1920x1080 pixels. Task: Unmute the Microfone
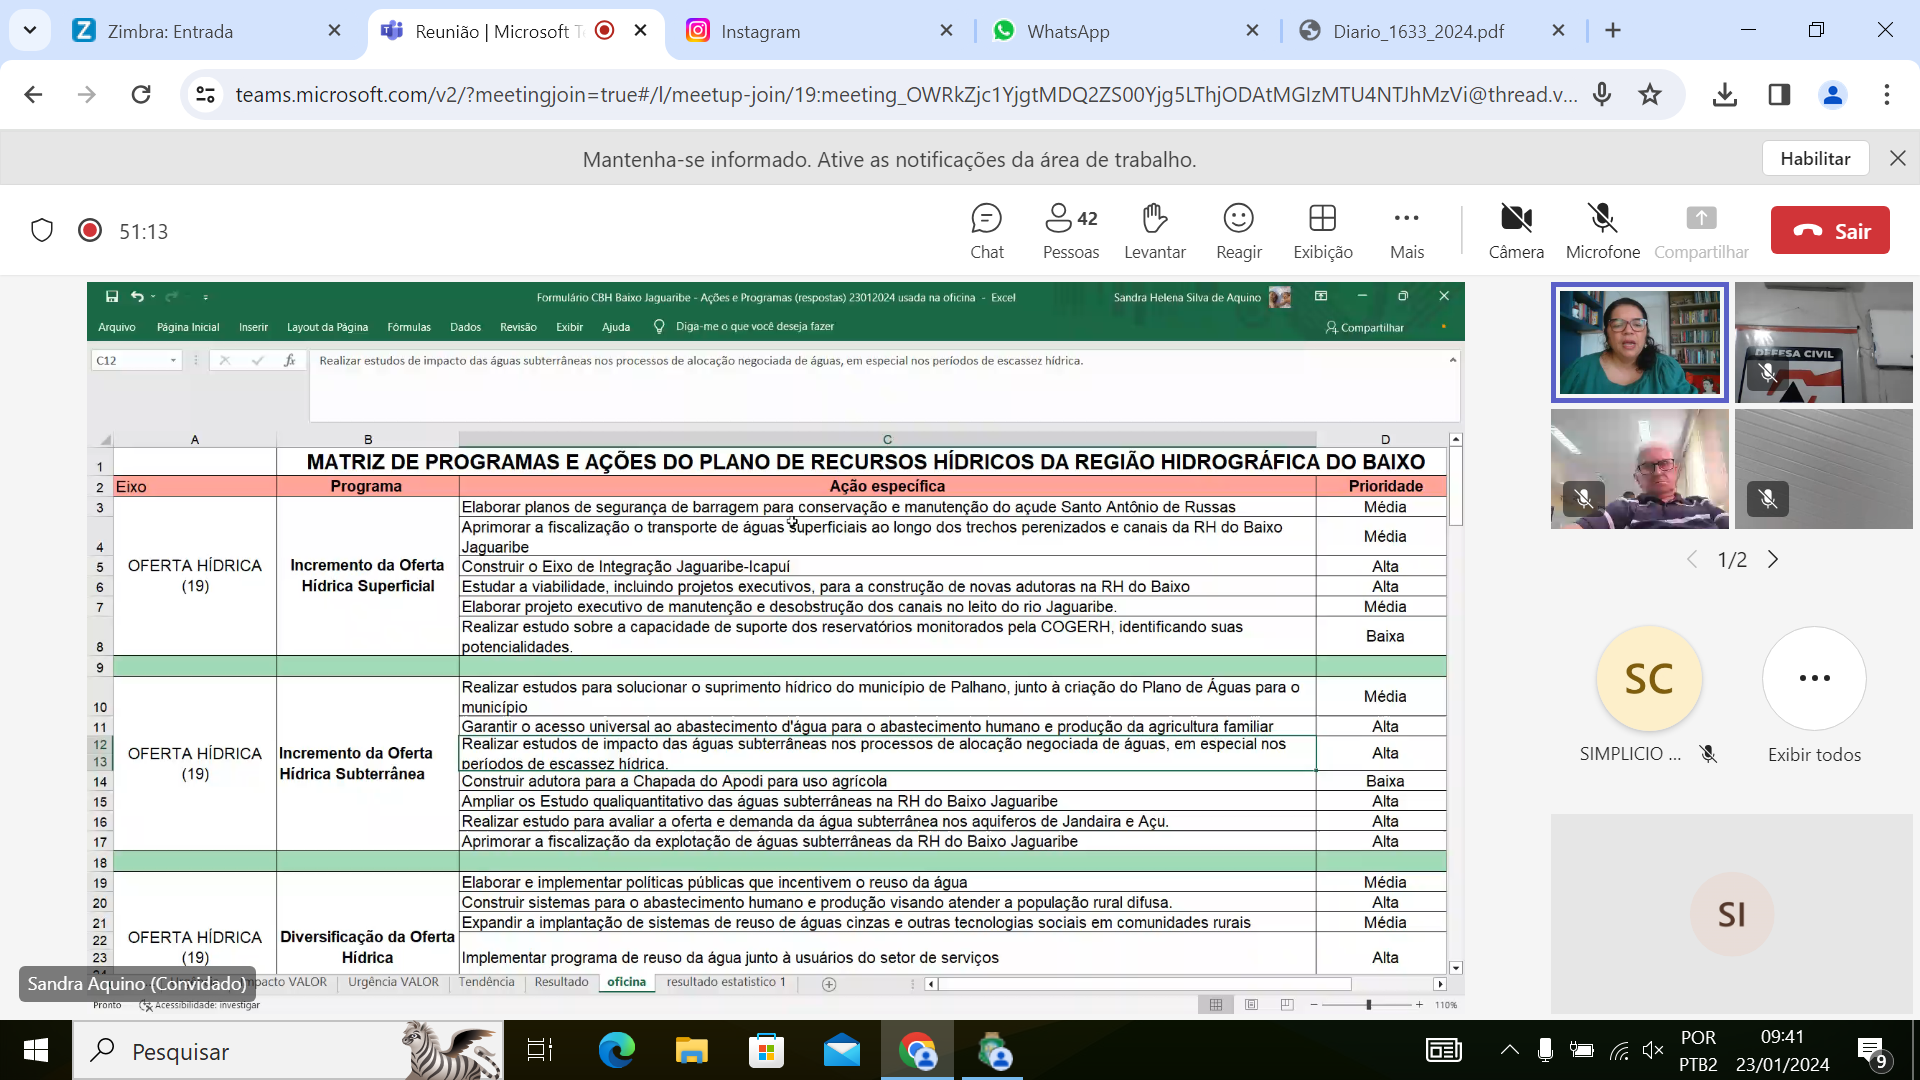[1603, 231]
